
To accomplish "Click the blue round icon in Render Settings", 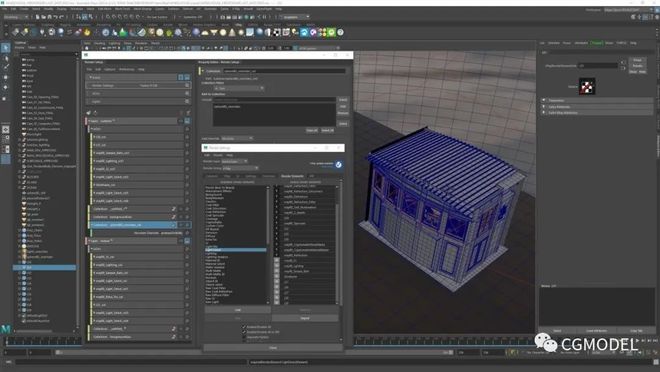I will pos(338,165).
